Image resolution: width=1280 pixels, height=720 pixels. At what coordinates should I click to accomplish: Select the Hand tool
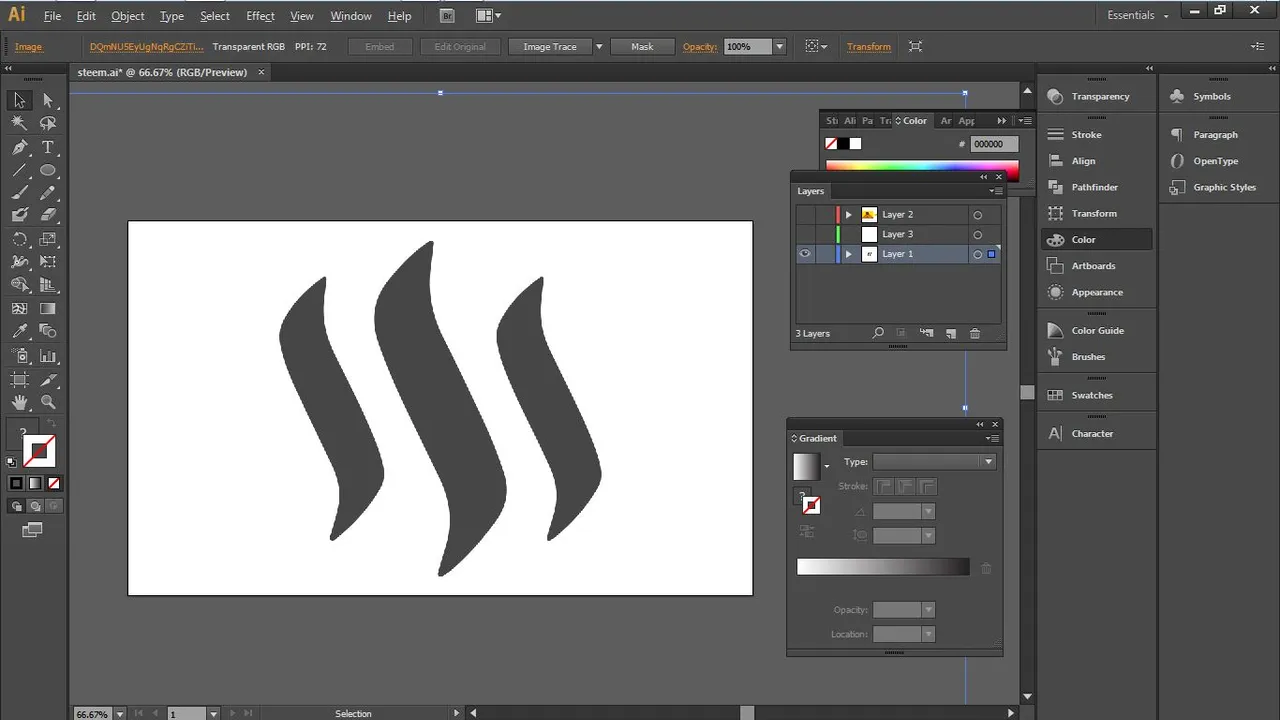coord(19,403)
